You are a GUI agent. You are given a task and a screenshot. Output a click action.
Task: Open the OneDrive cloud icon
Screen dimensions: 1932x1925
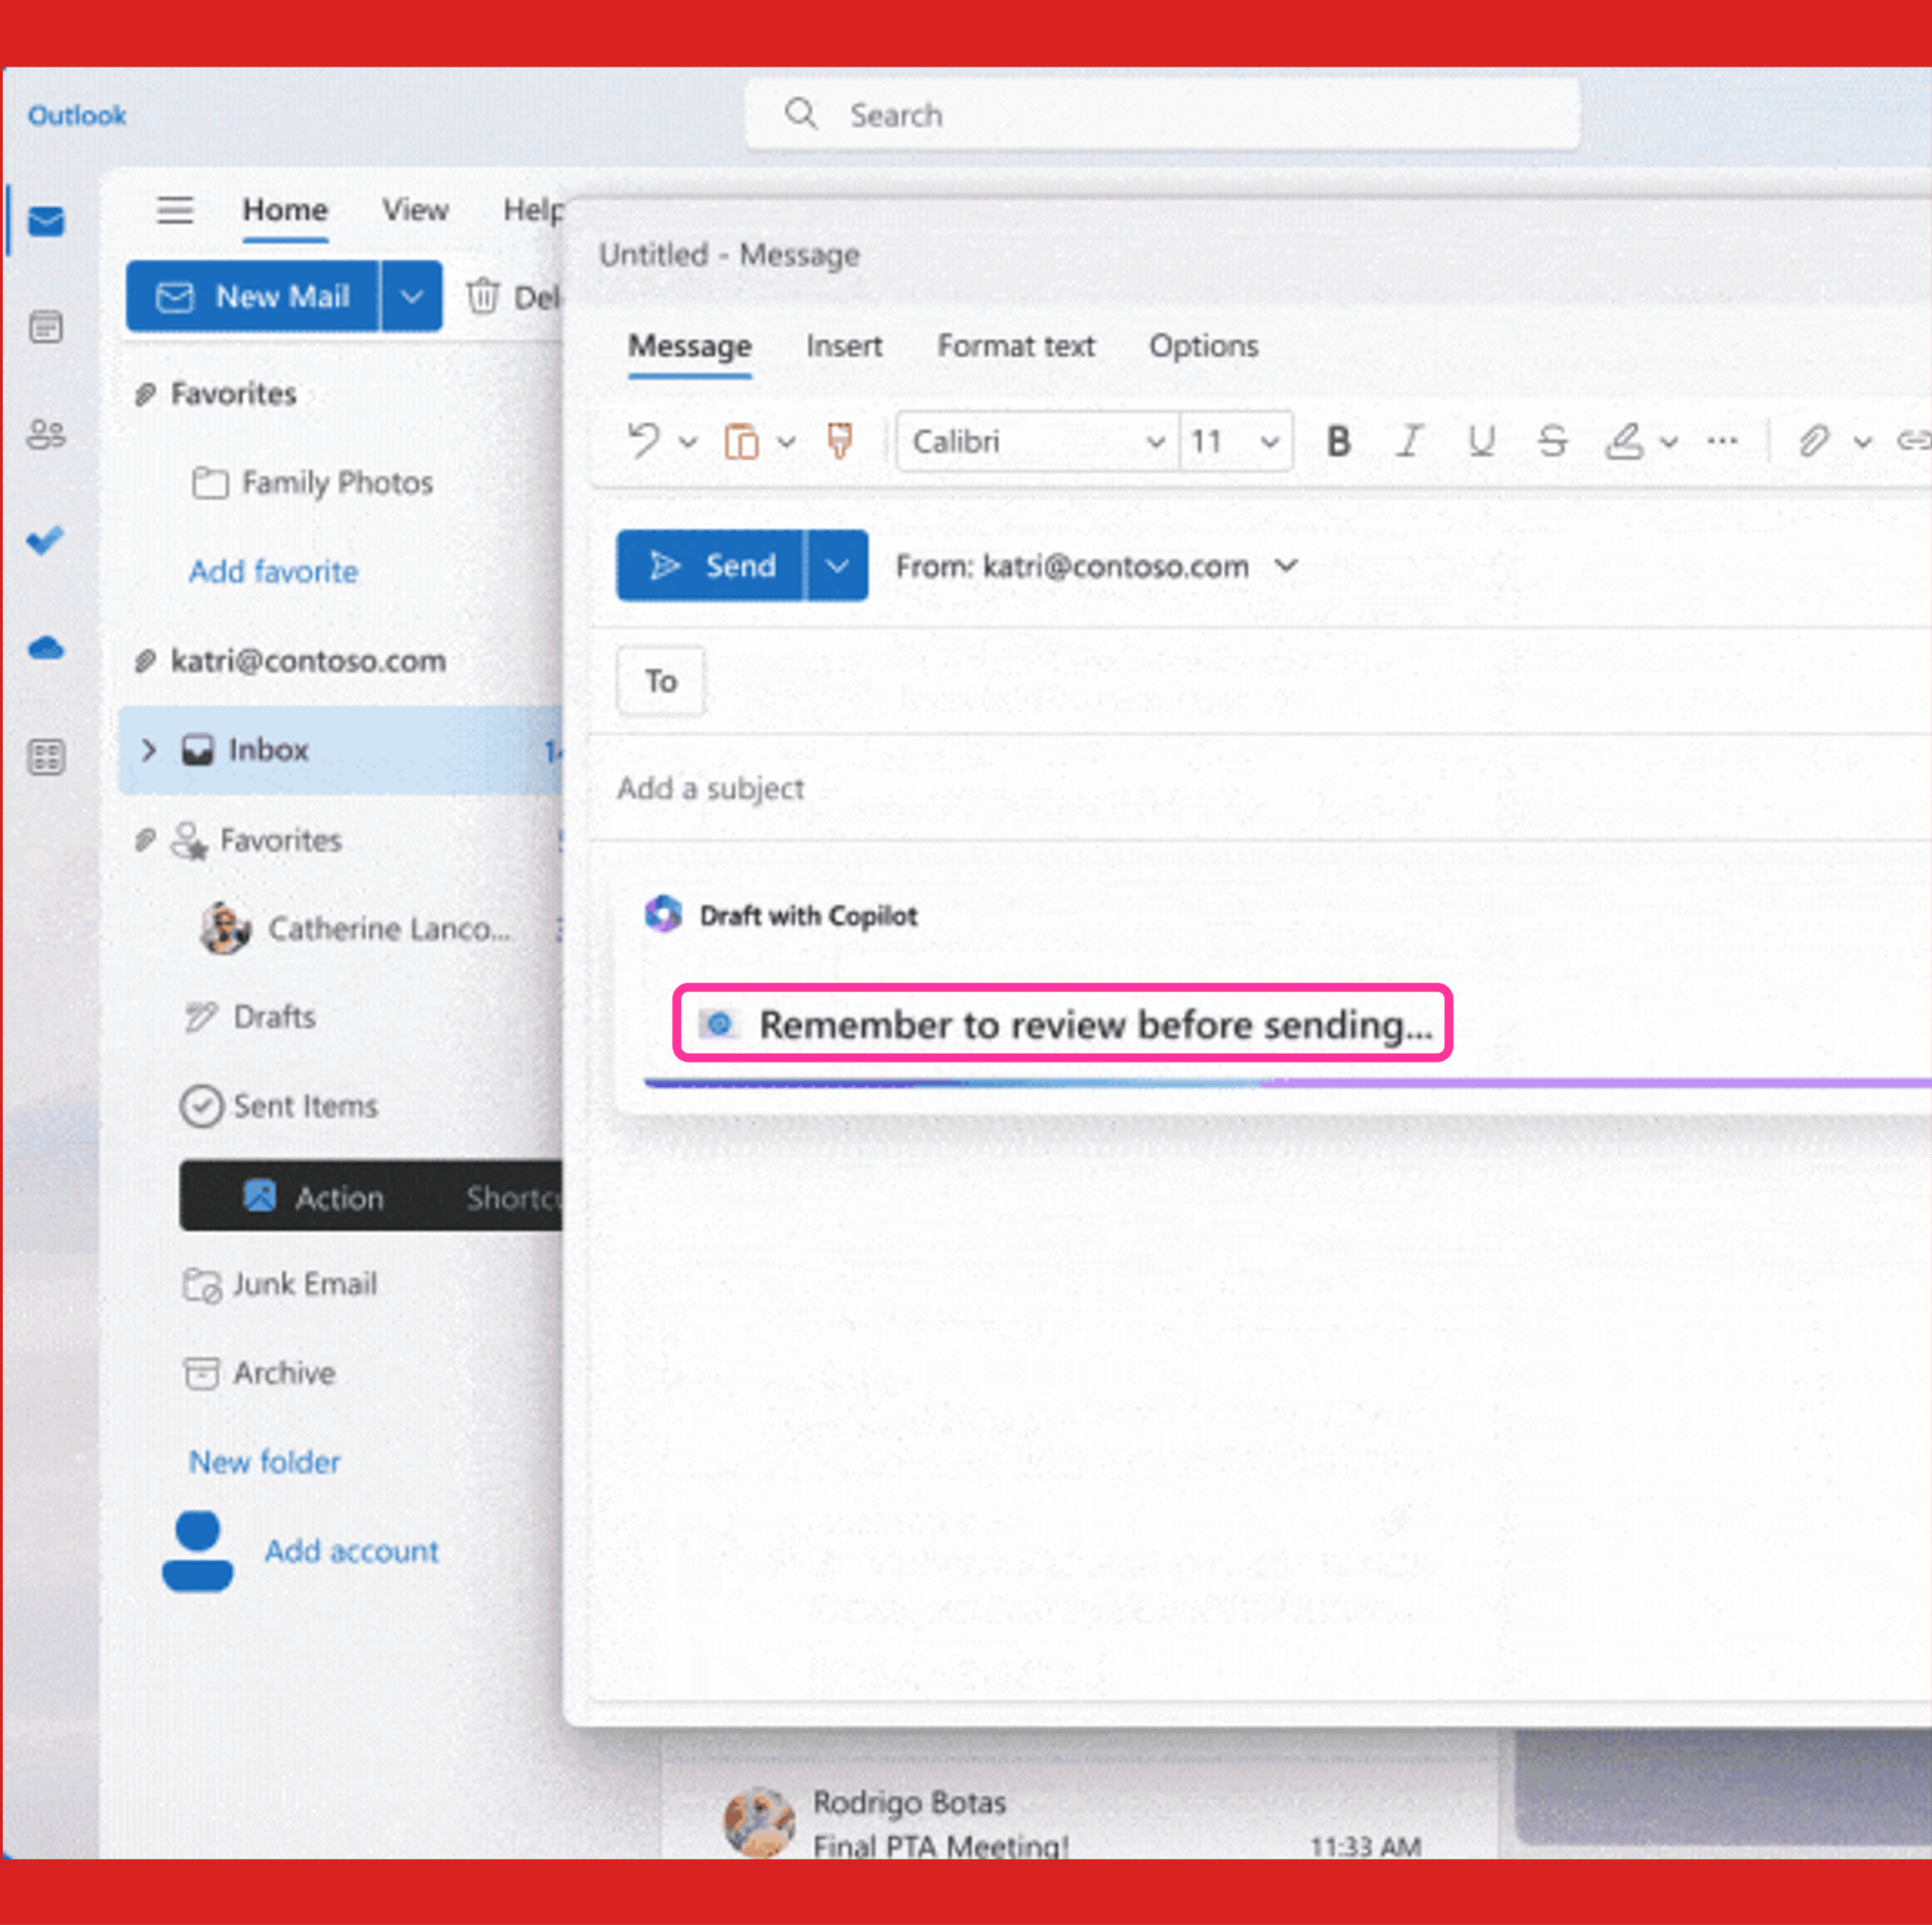click(x=46, y=649)
